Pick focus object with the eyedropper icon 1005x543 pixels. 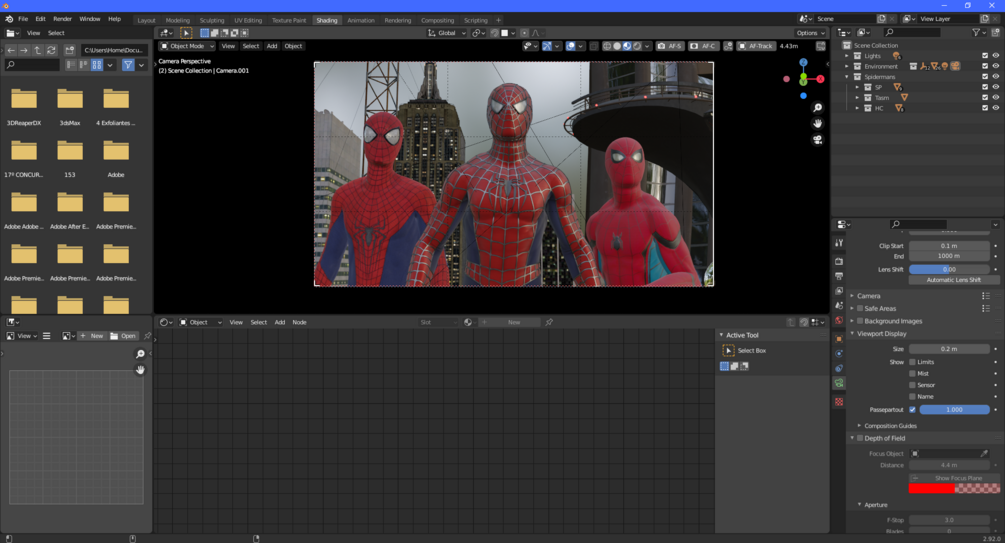984,454
